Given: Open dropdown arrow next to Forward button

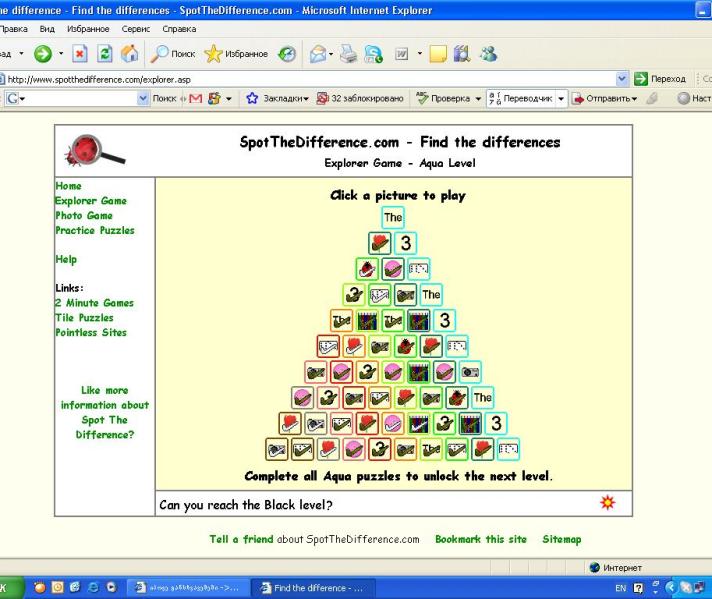Looking at the screenshot, I should tap(61, 54).
